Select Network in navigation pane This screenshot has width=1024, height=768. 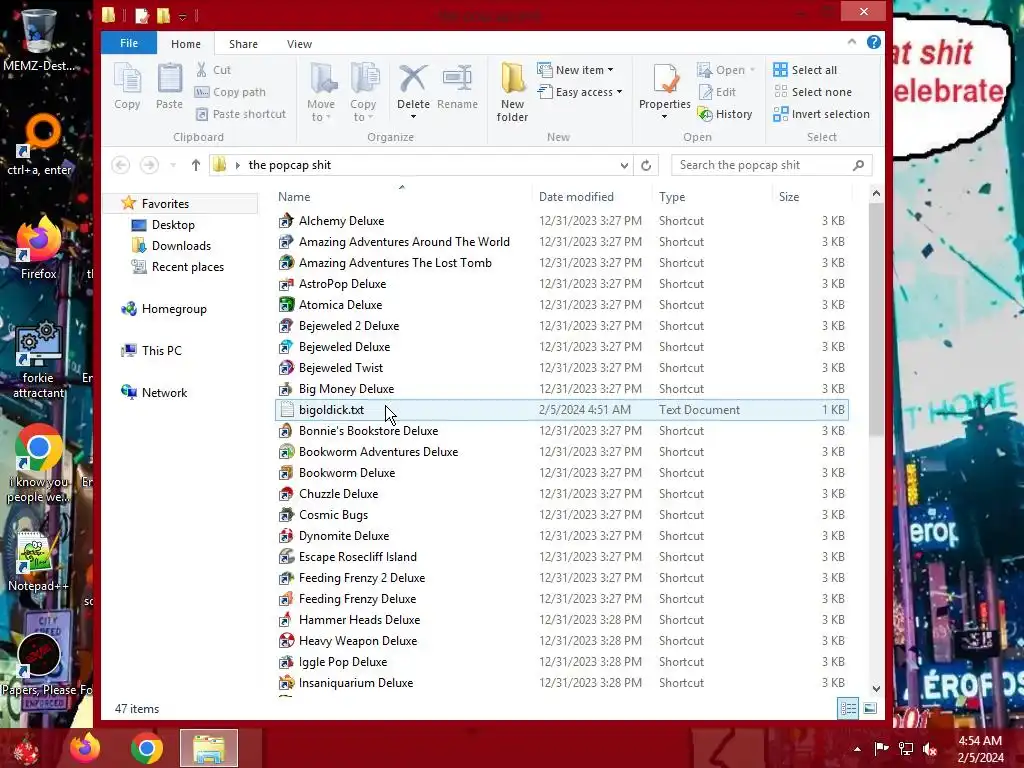point(164,392)
